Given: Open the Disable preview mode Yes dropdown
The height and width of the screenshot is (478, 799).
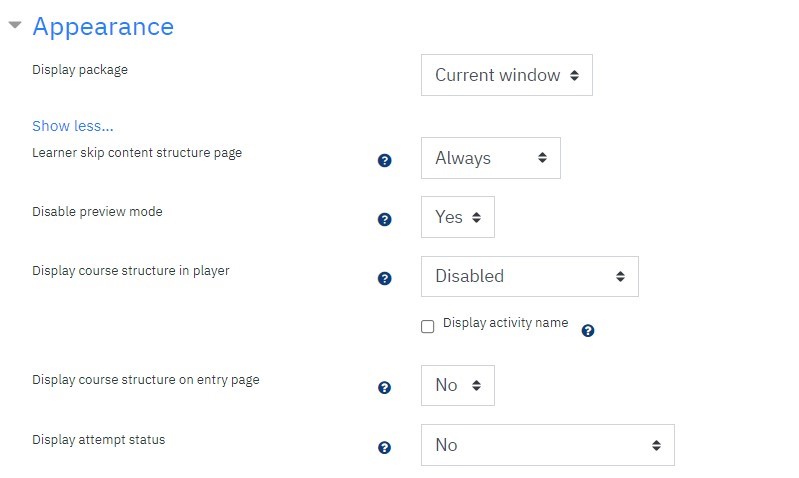Looking at the screenshot, I should click(458, 217).
